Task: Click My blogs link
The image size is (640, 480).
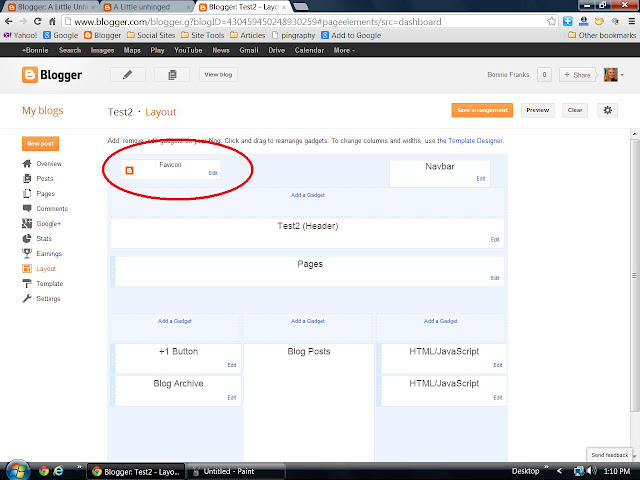Action: (43, 111)
